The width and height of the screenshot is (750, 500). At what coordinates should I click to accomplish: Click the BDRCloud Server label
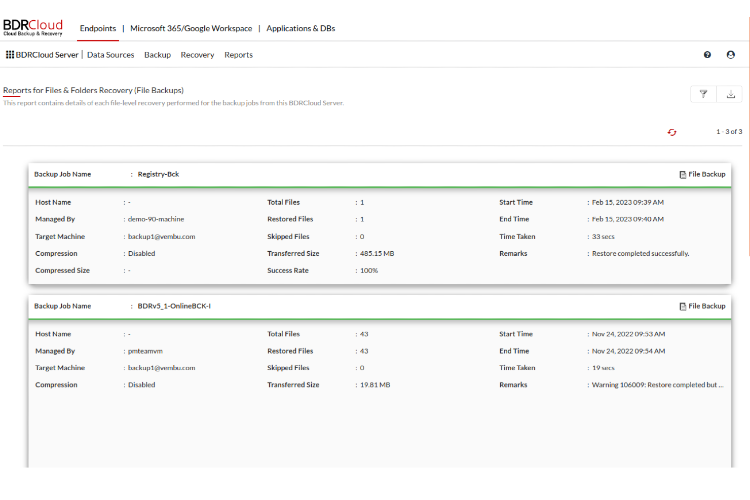47,55
